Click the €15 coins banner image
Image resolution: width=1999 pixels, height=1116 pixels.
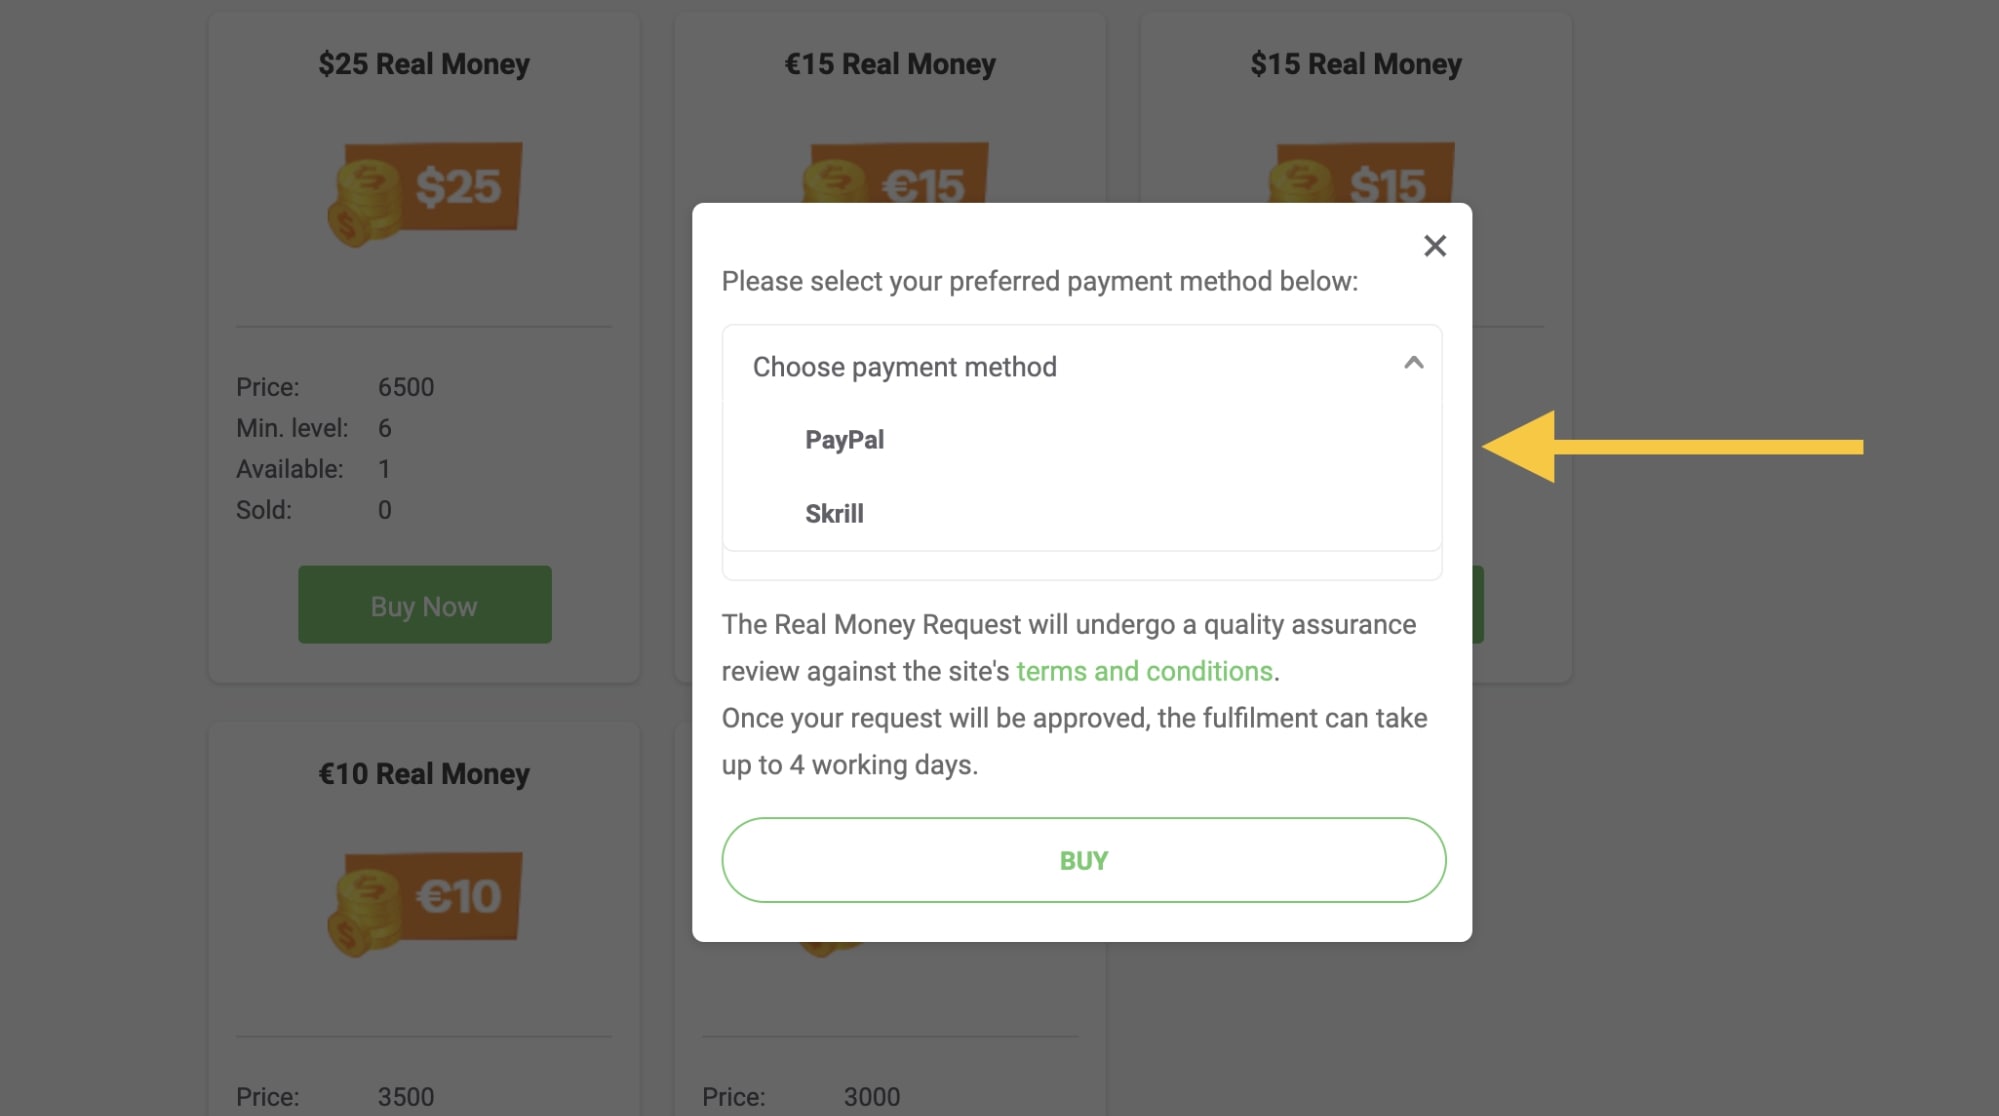(x=888, y=175)
